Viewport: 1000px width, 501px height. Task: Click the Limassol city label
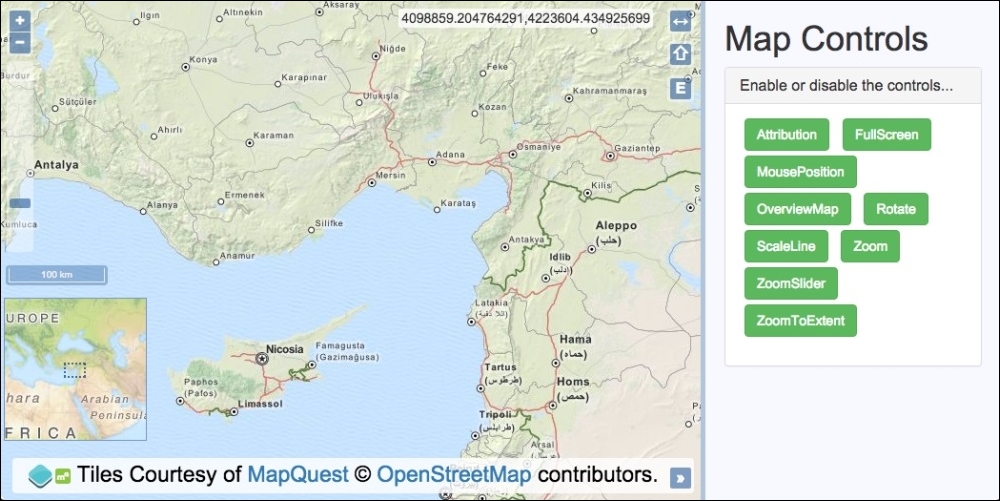pos(260,404)
